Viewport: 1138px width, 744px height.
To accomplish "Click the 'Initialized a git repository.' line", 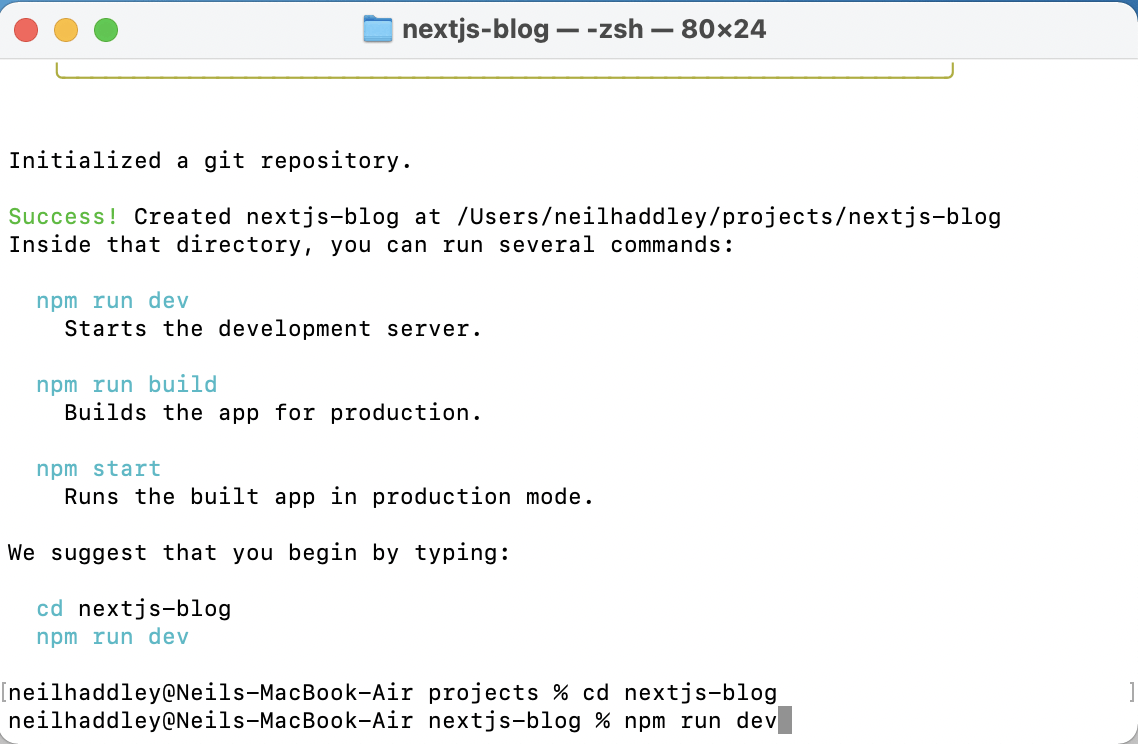I will click(x=210, y=160).
